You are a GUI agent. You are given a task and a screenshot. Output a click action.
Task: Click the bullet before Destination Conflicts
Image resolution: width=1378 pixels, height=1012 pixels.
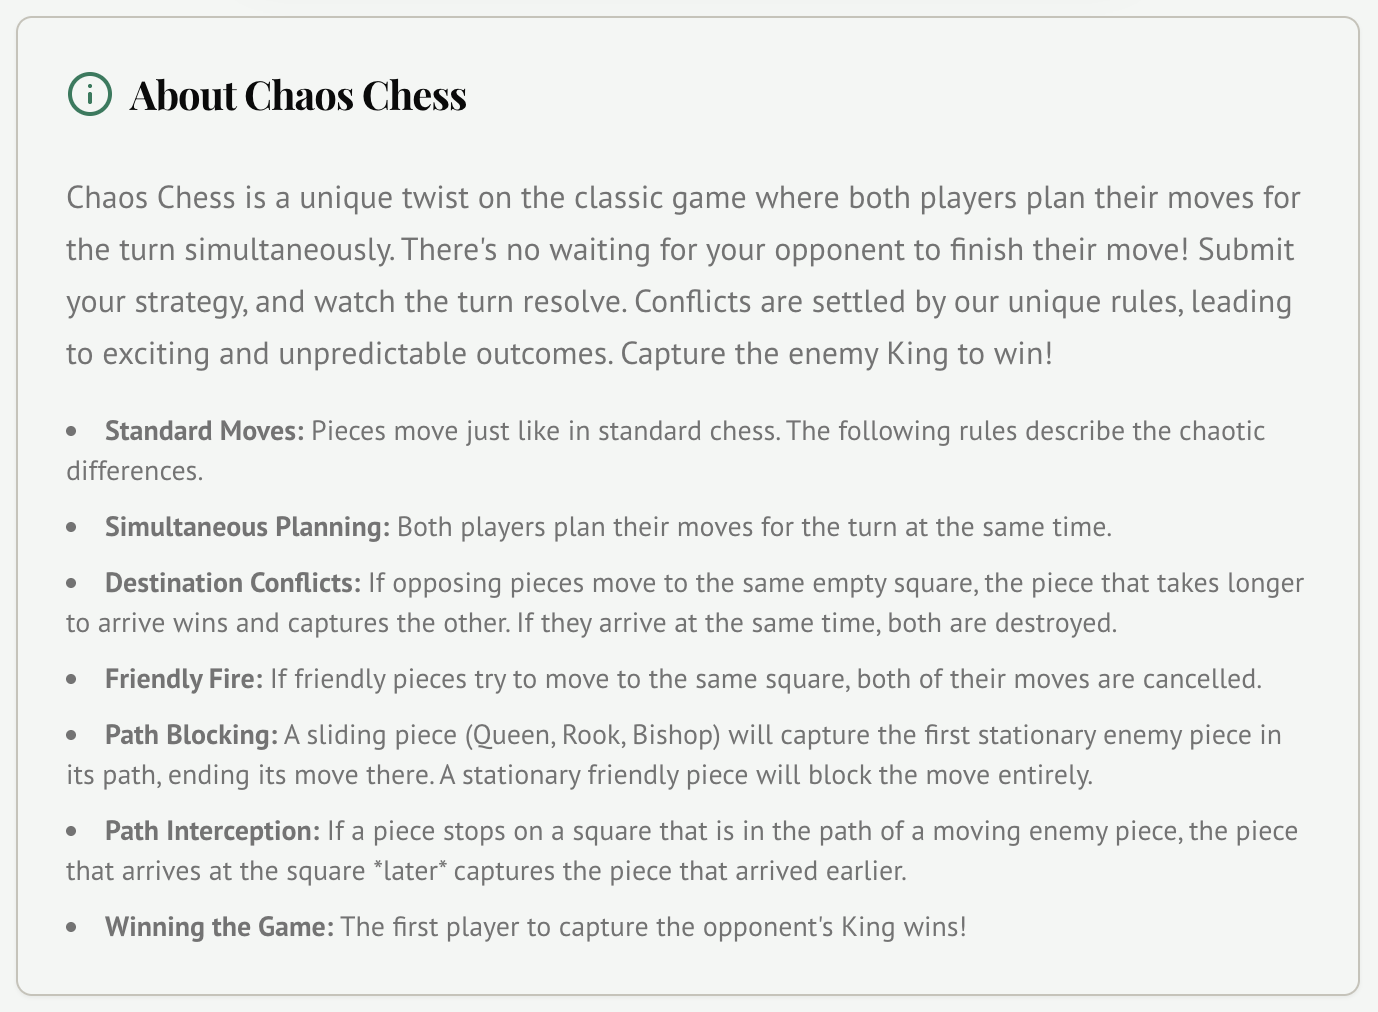[x=72, y=584]
